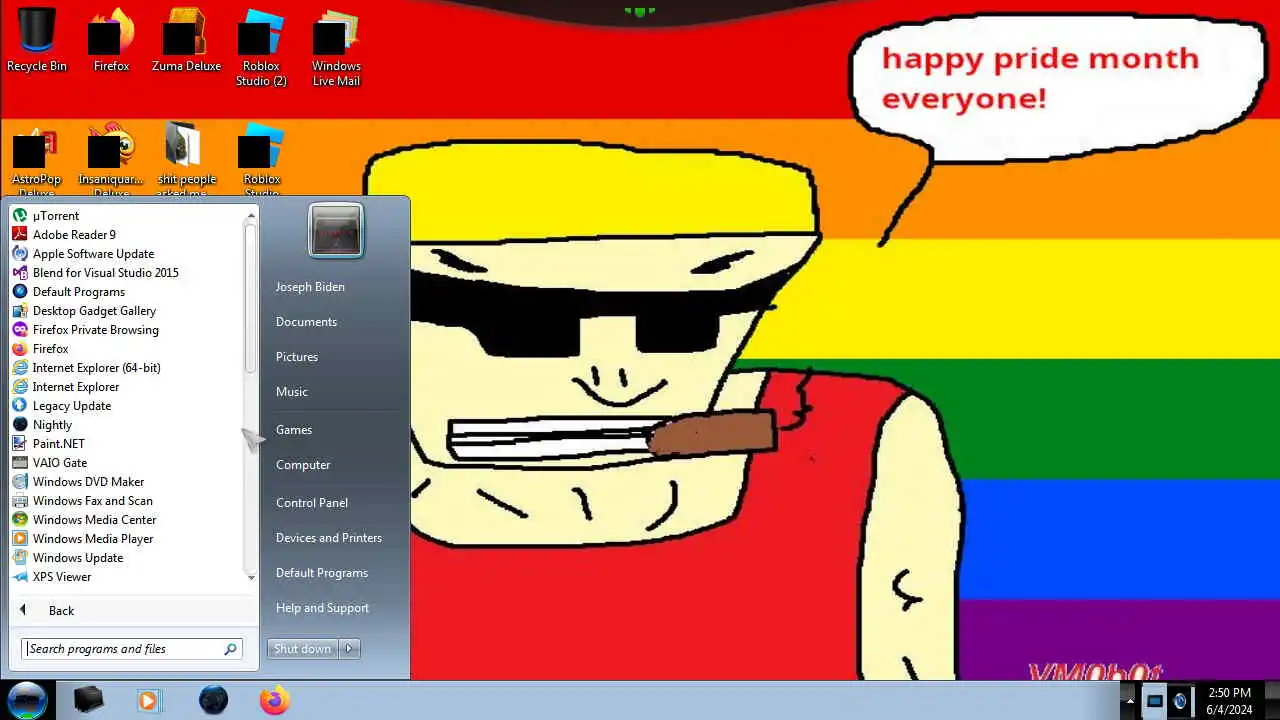Click the programs list scrollbar down arrow

(251, 577)
